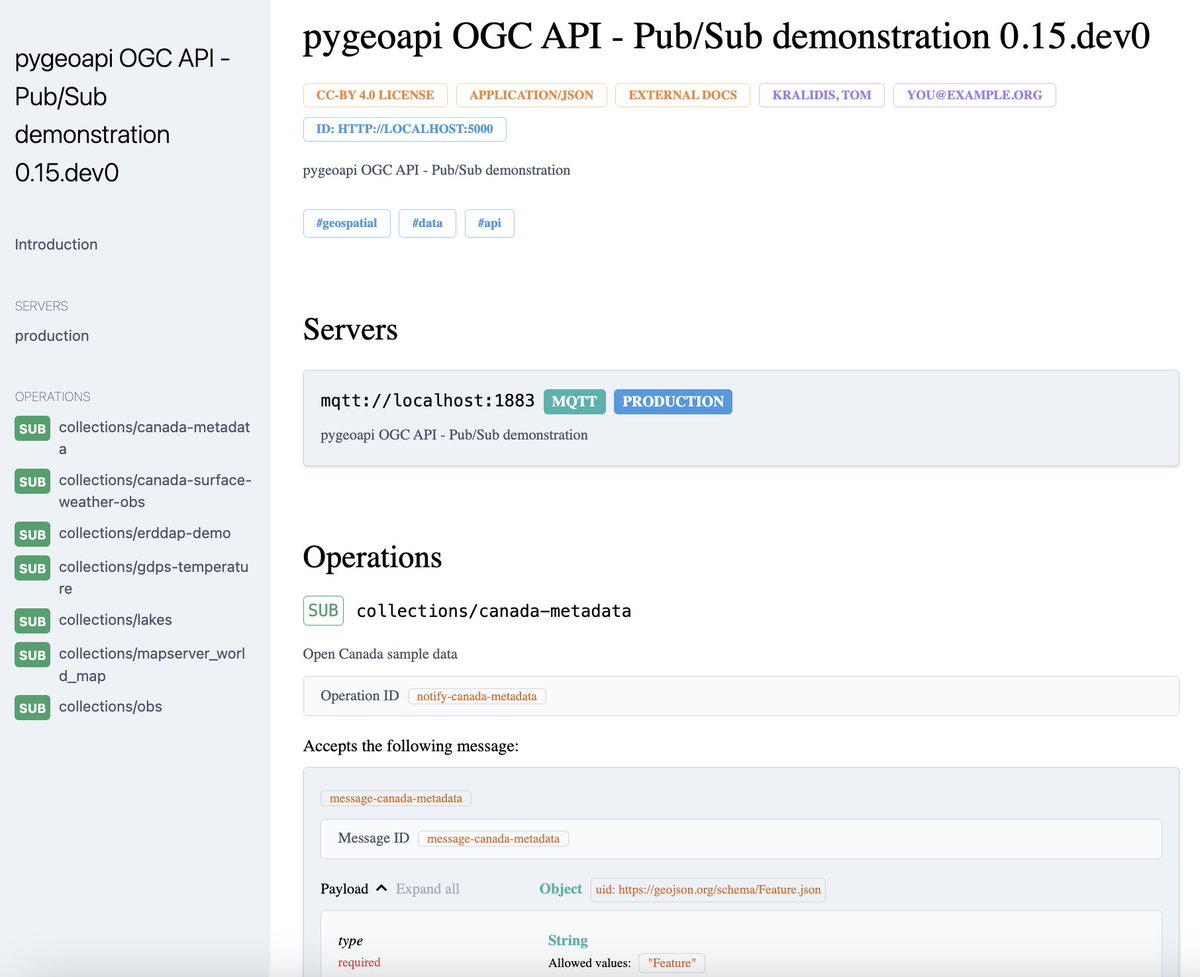This screenshot has height=977, width=1200.
Task: Click the type property name
Action: point(350,940)
